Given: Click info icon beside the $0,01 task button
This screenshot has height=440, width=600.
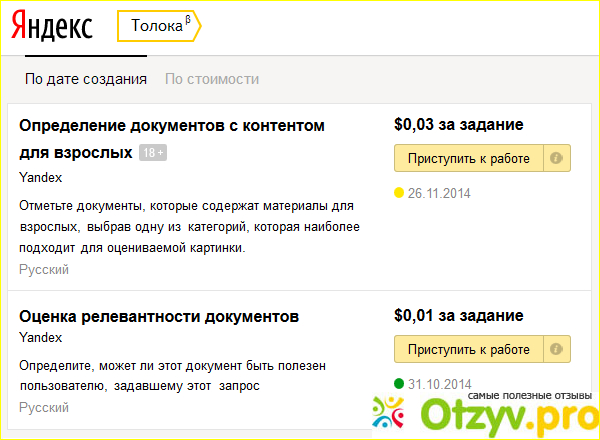Looking at the screenshot, I should click(x=557, y=349).
